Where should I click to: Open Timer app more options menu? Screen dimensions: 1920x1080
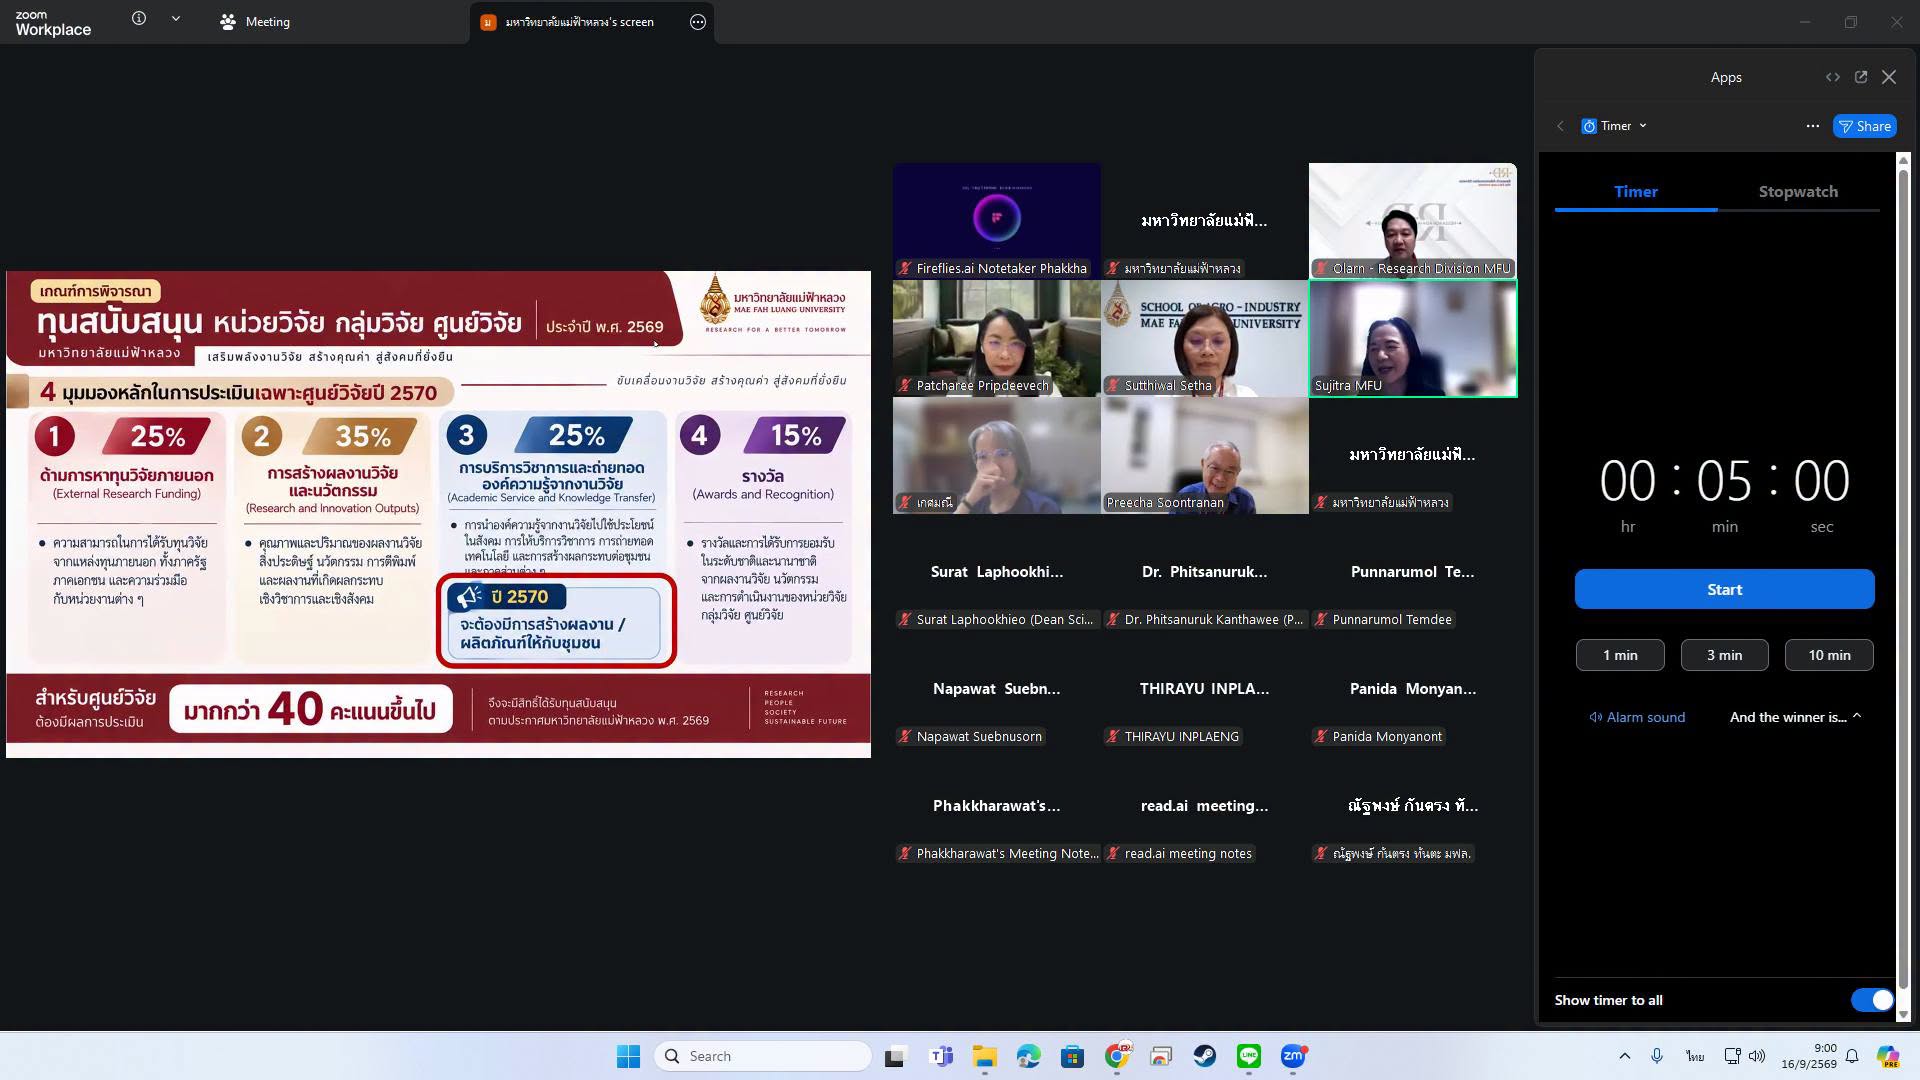tap(1812, 126)
